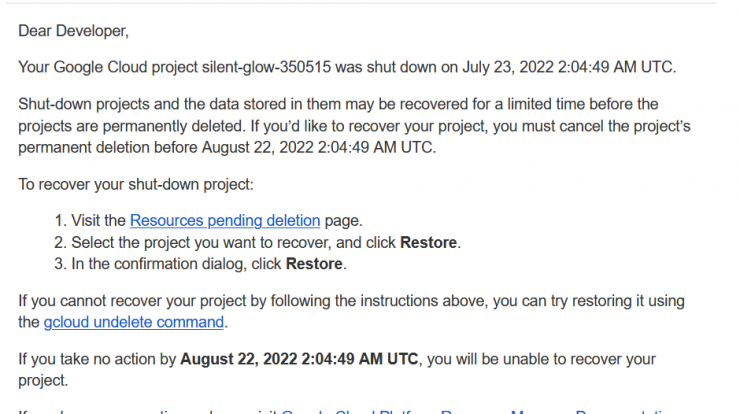The width and height of the screenshot is (740, 414).
Task: Click the words 'Your Google Cloud project'
Action: coord(108,67)
